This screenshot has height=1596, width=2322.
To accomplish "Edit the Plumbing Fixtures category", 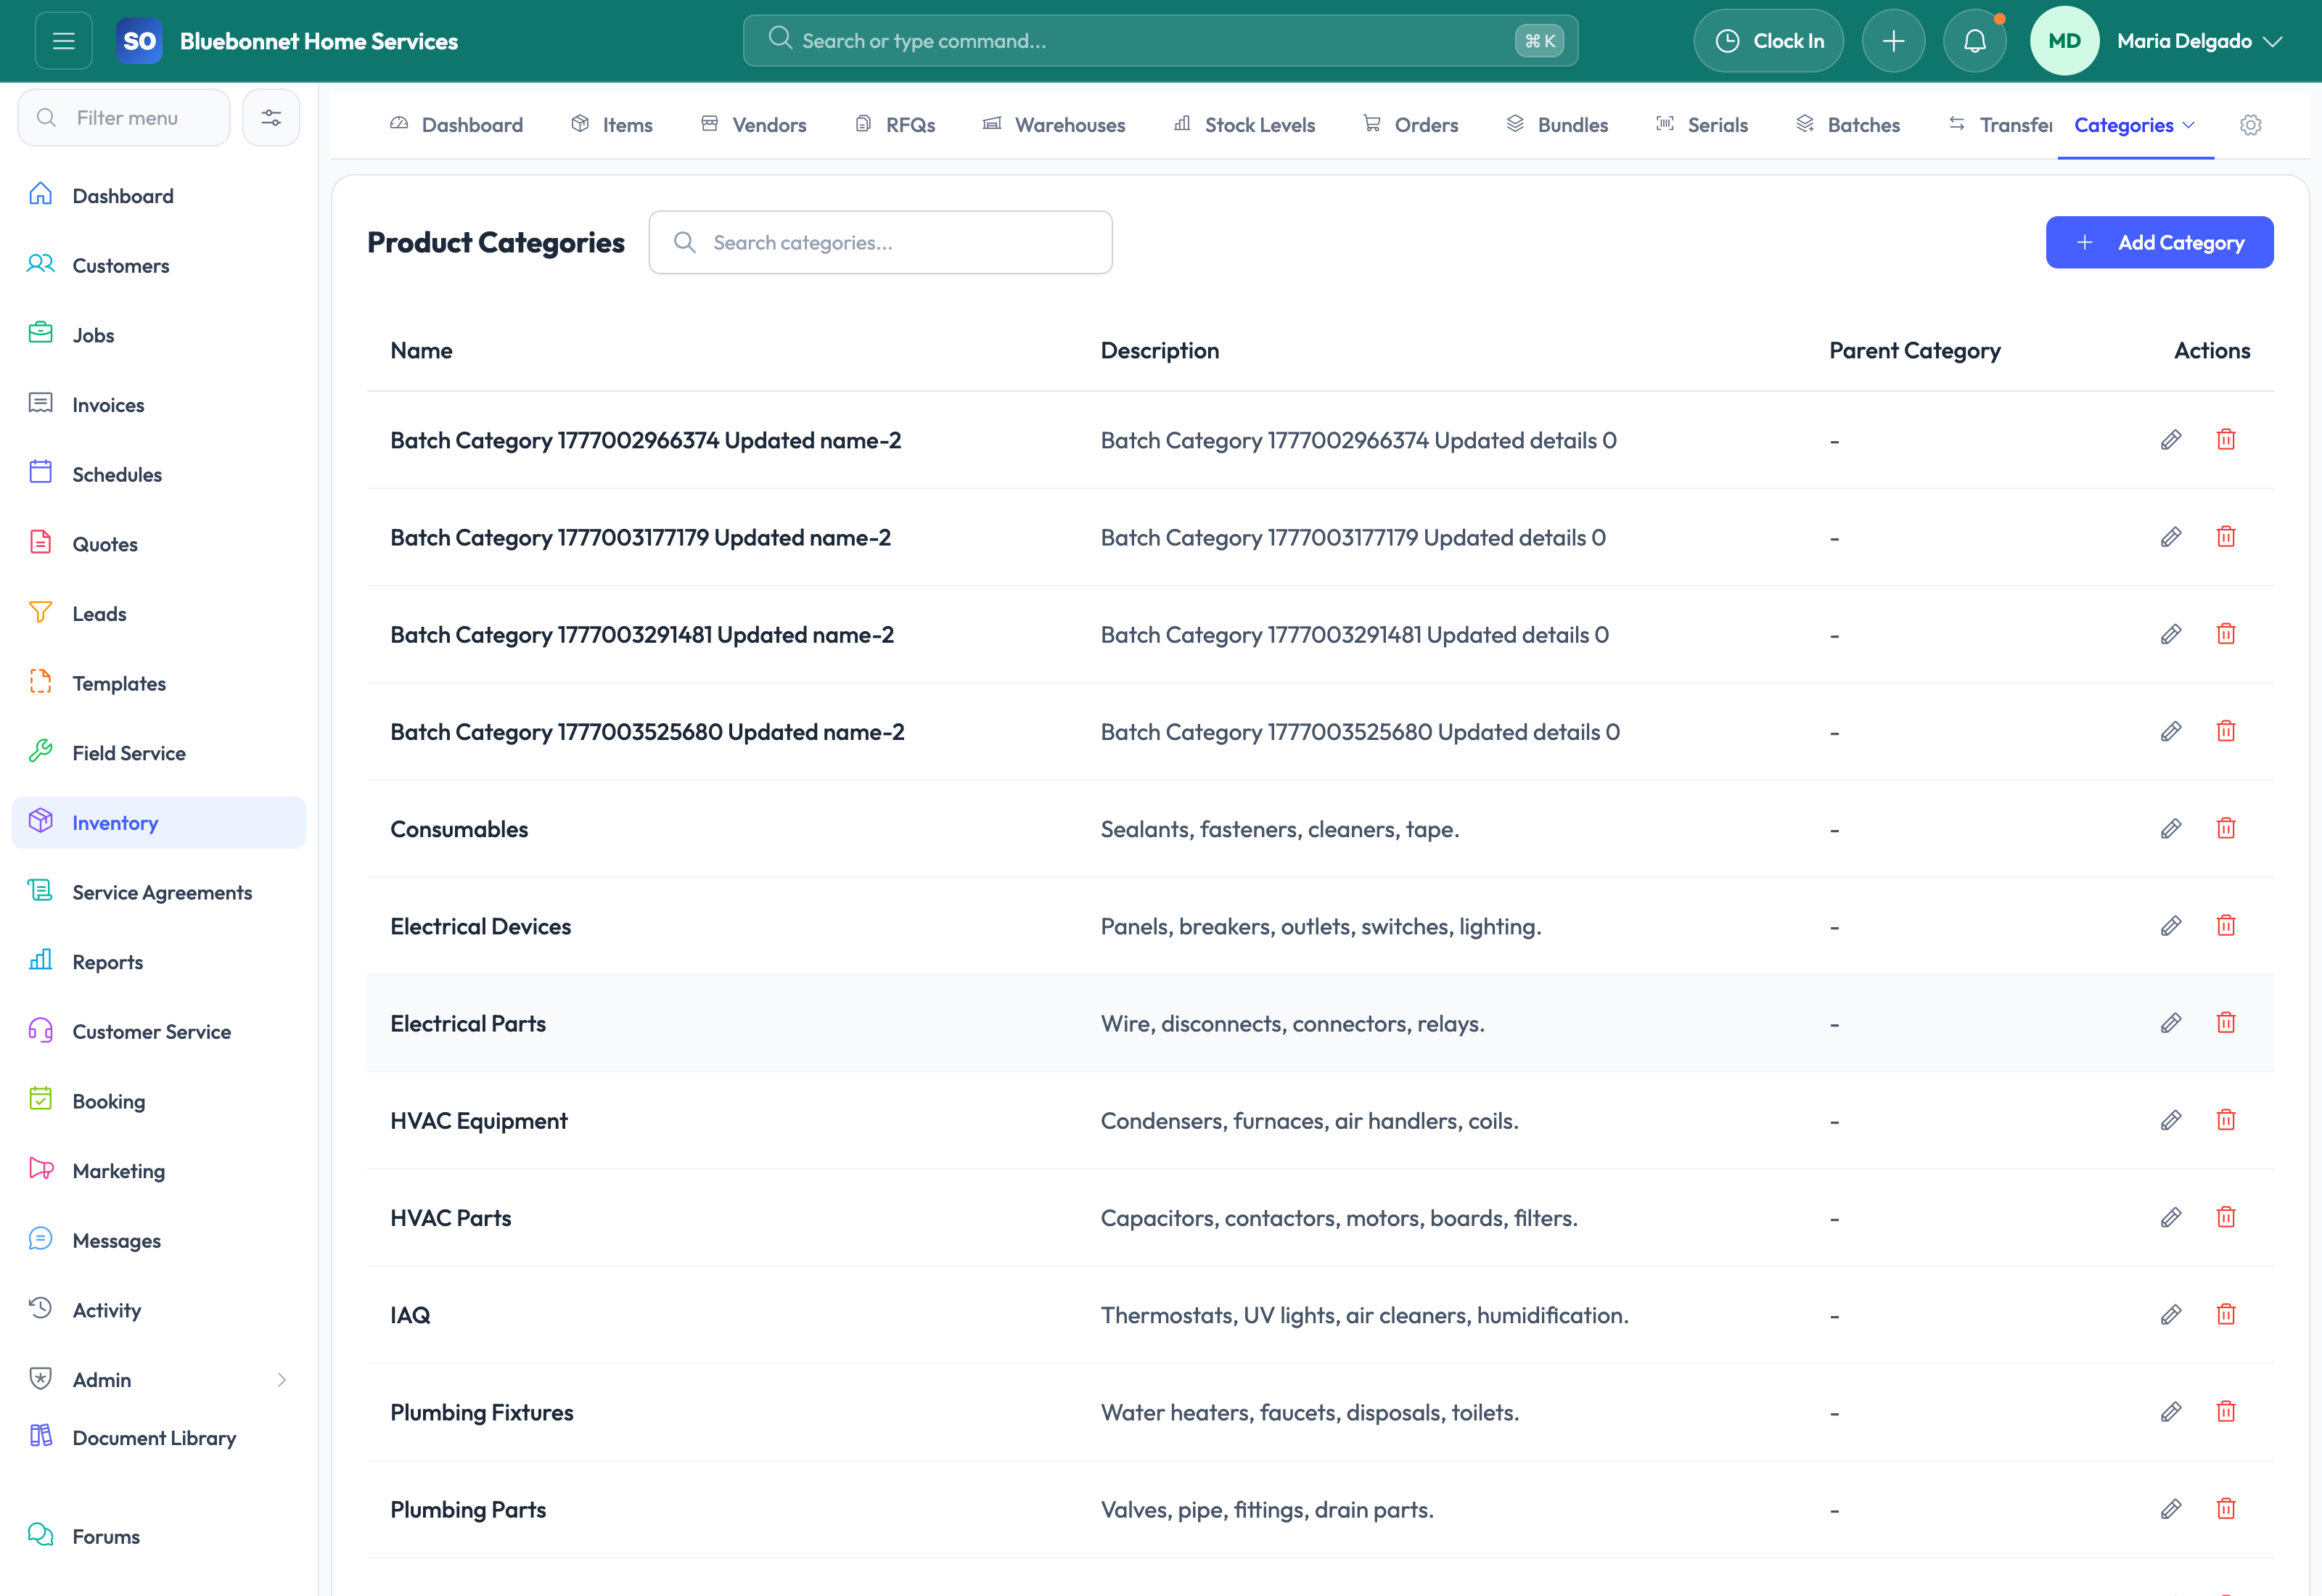I will (x=2170, y=1412).
